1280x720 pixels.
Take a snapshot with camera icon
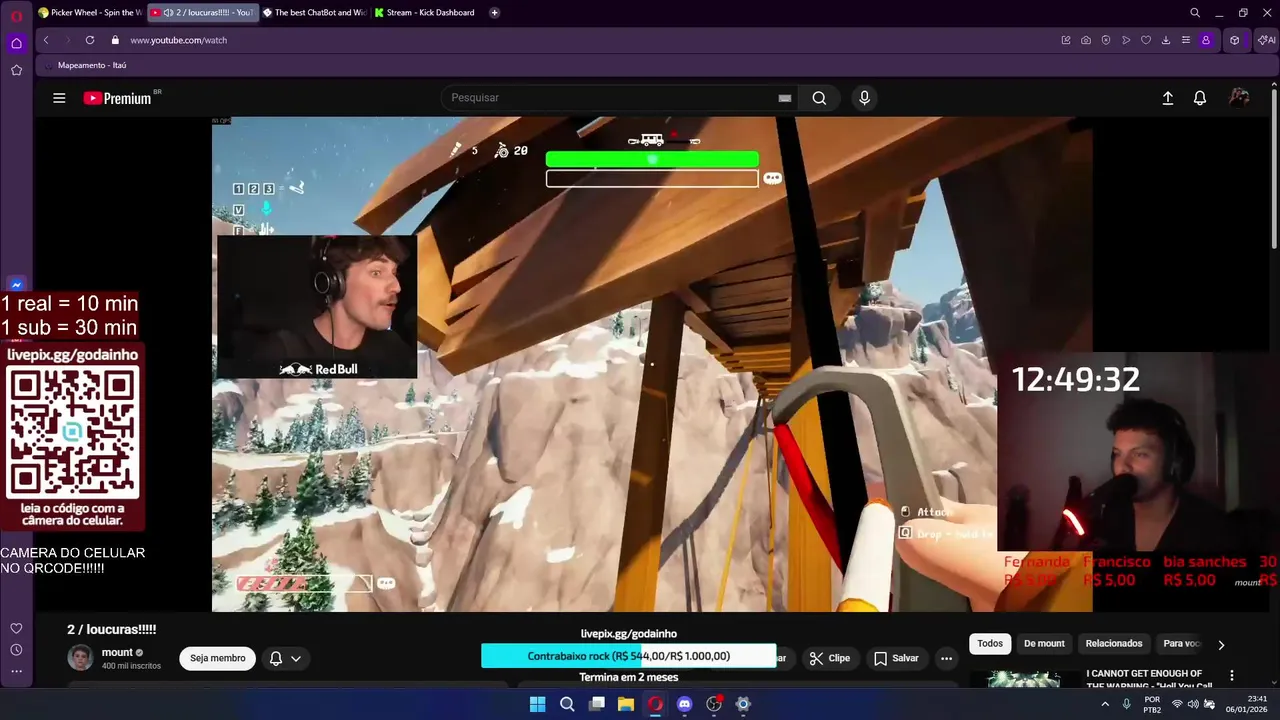pyautogui.click(x=1086, y=40)
